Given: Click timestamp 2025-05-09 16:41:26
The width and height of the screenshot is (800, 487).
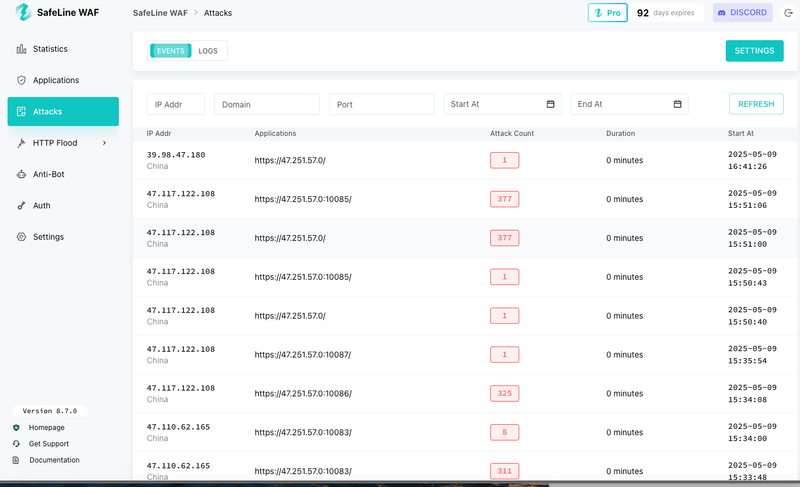Looking at the screenshot, I should [752, 160].
